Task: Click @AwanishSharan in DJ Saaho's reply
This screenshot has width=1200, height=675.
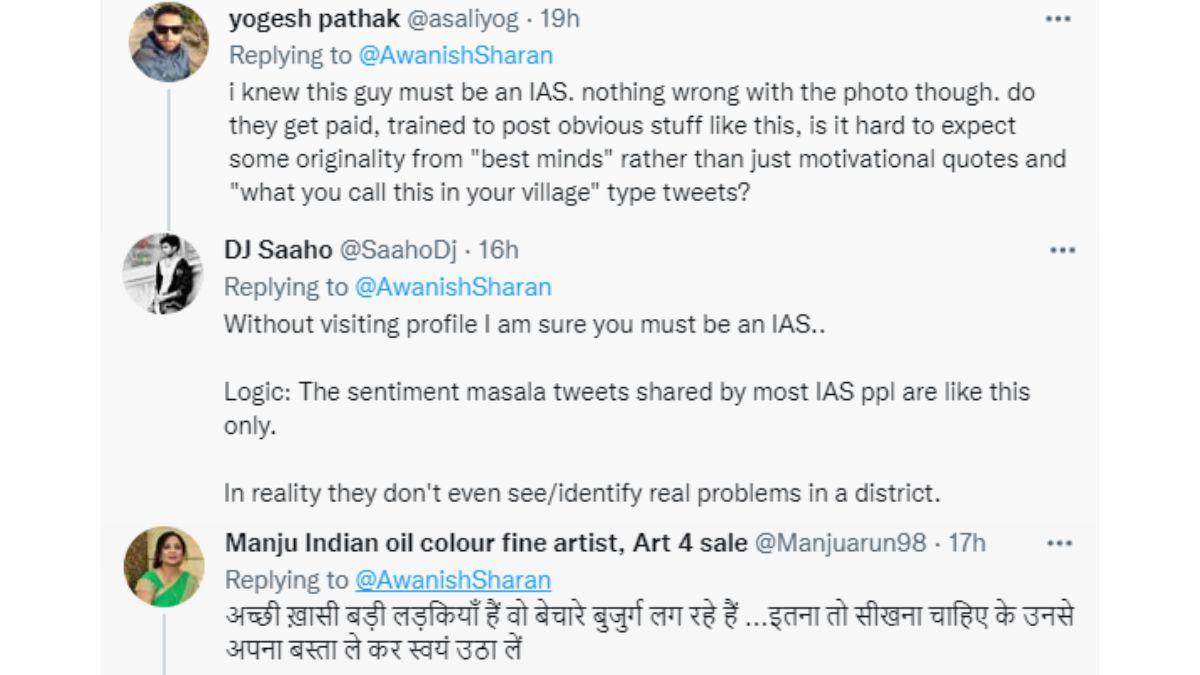Action: (x=453, y=287)
